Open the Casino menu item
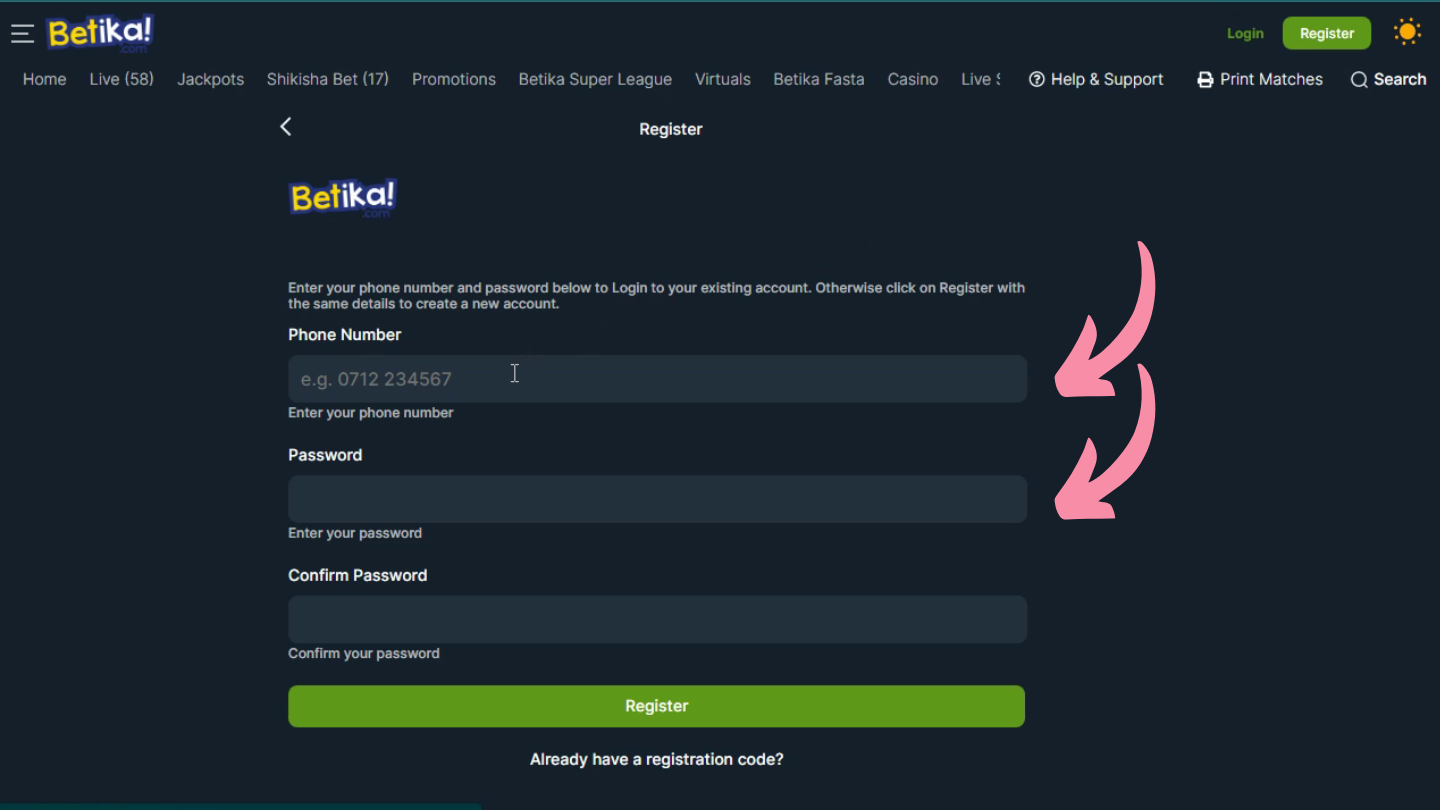The height and width of the screenshot is (810, 1440). (912, 79)
